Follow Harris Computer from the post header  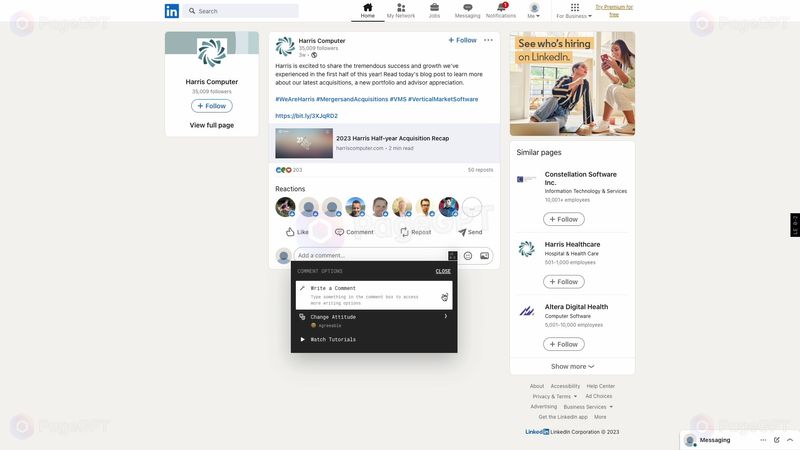coord(462,40)
